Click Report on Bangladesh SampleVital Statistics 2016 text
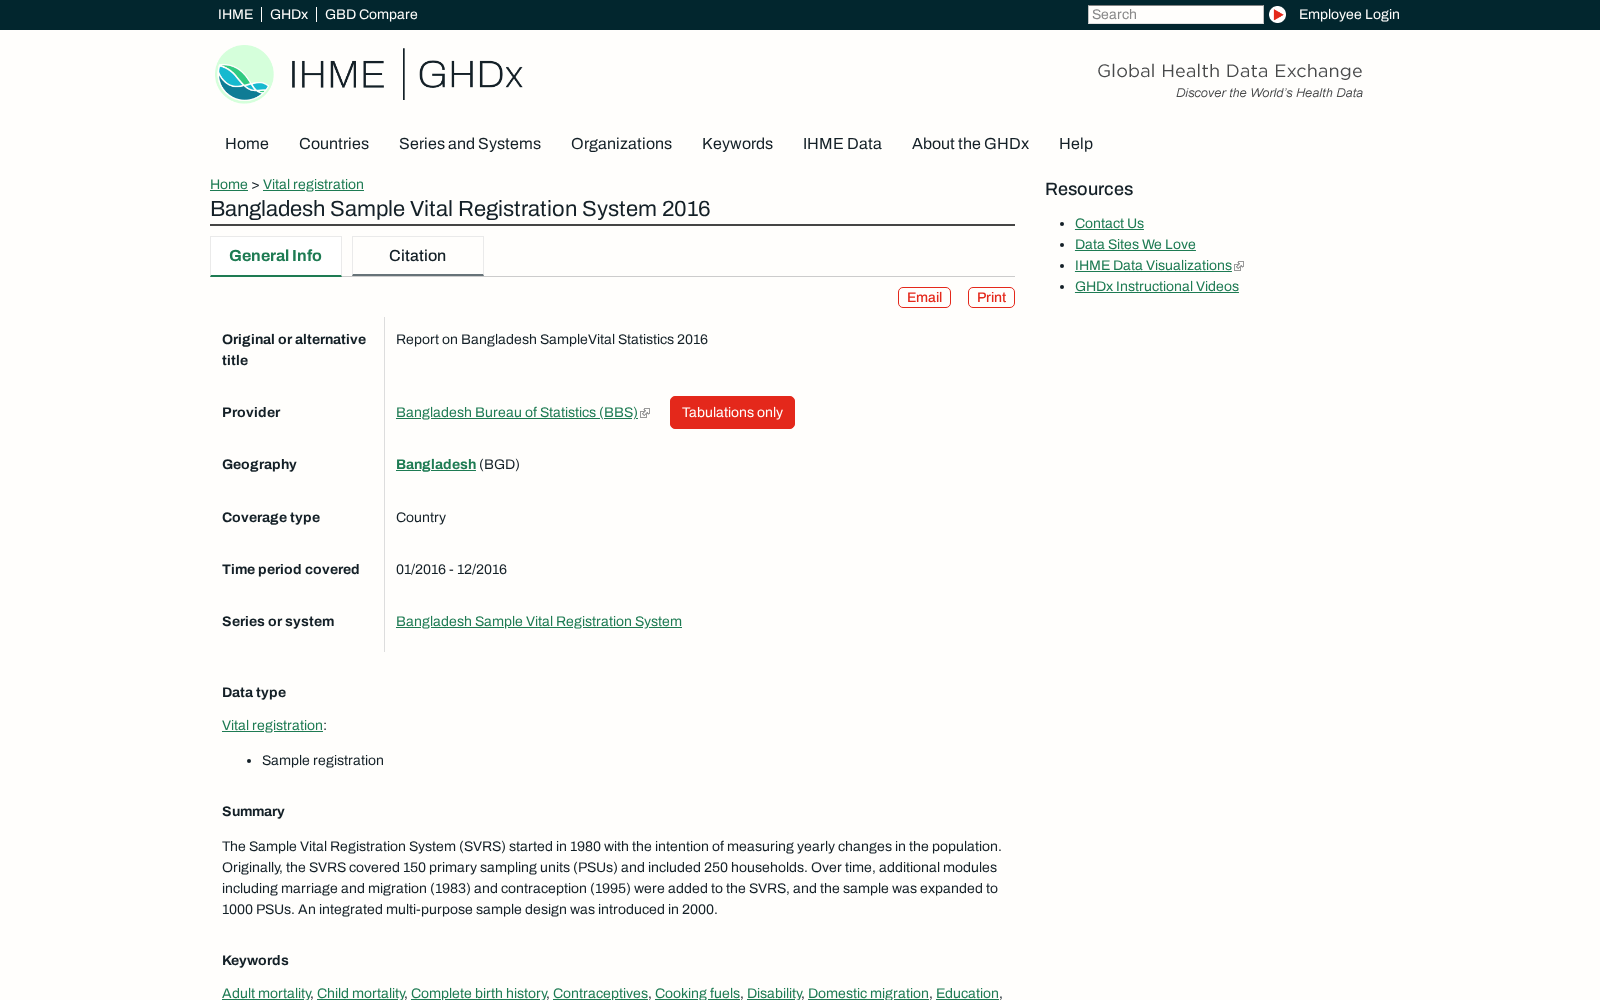Image resolution: width=1600 pixels, height=1000 pixels. pyautogui.click(x=552, y=339)
